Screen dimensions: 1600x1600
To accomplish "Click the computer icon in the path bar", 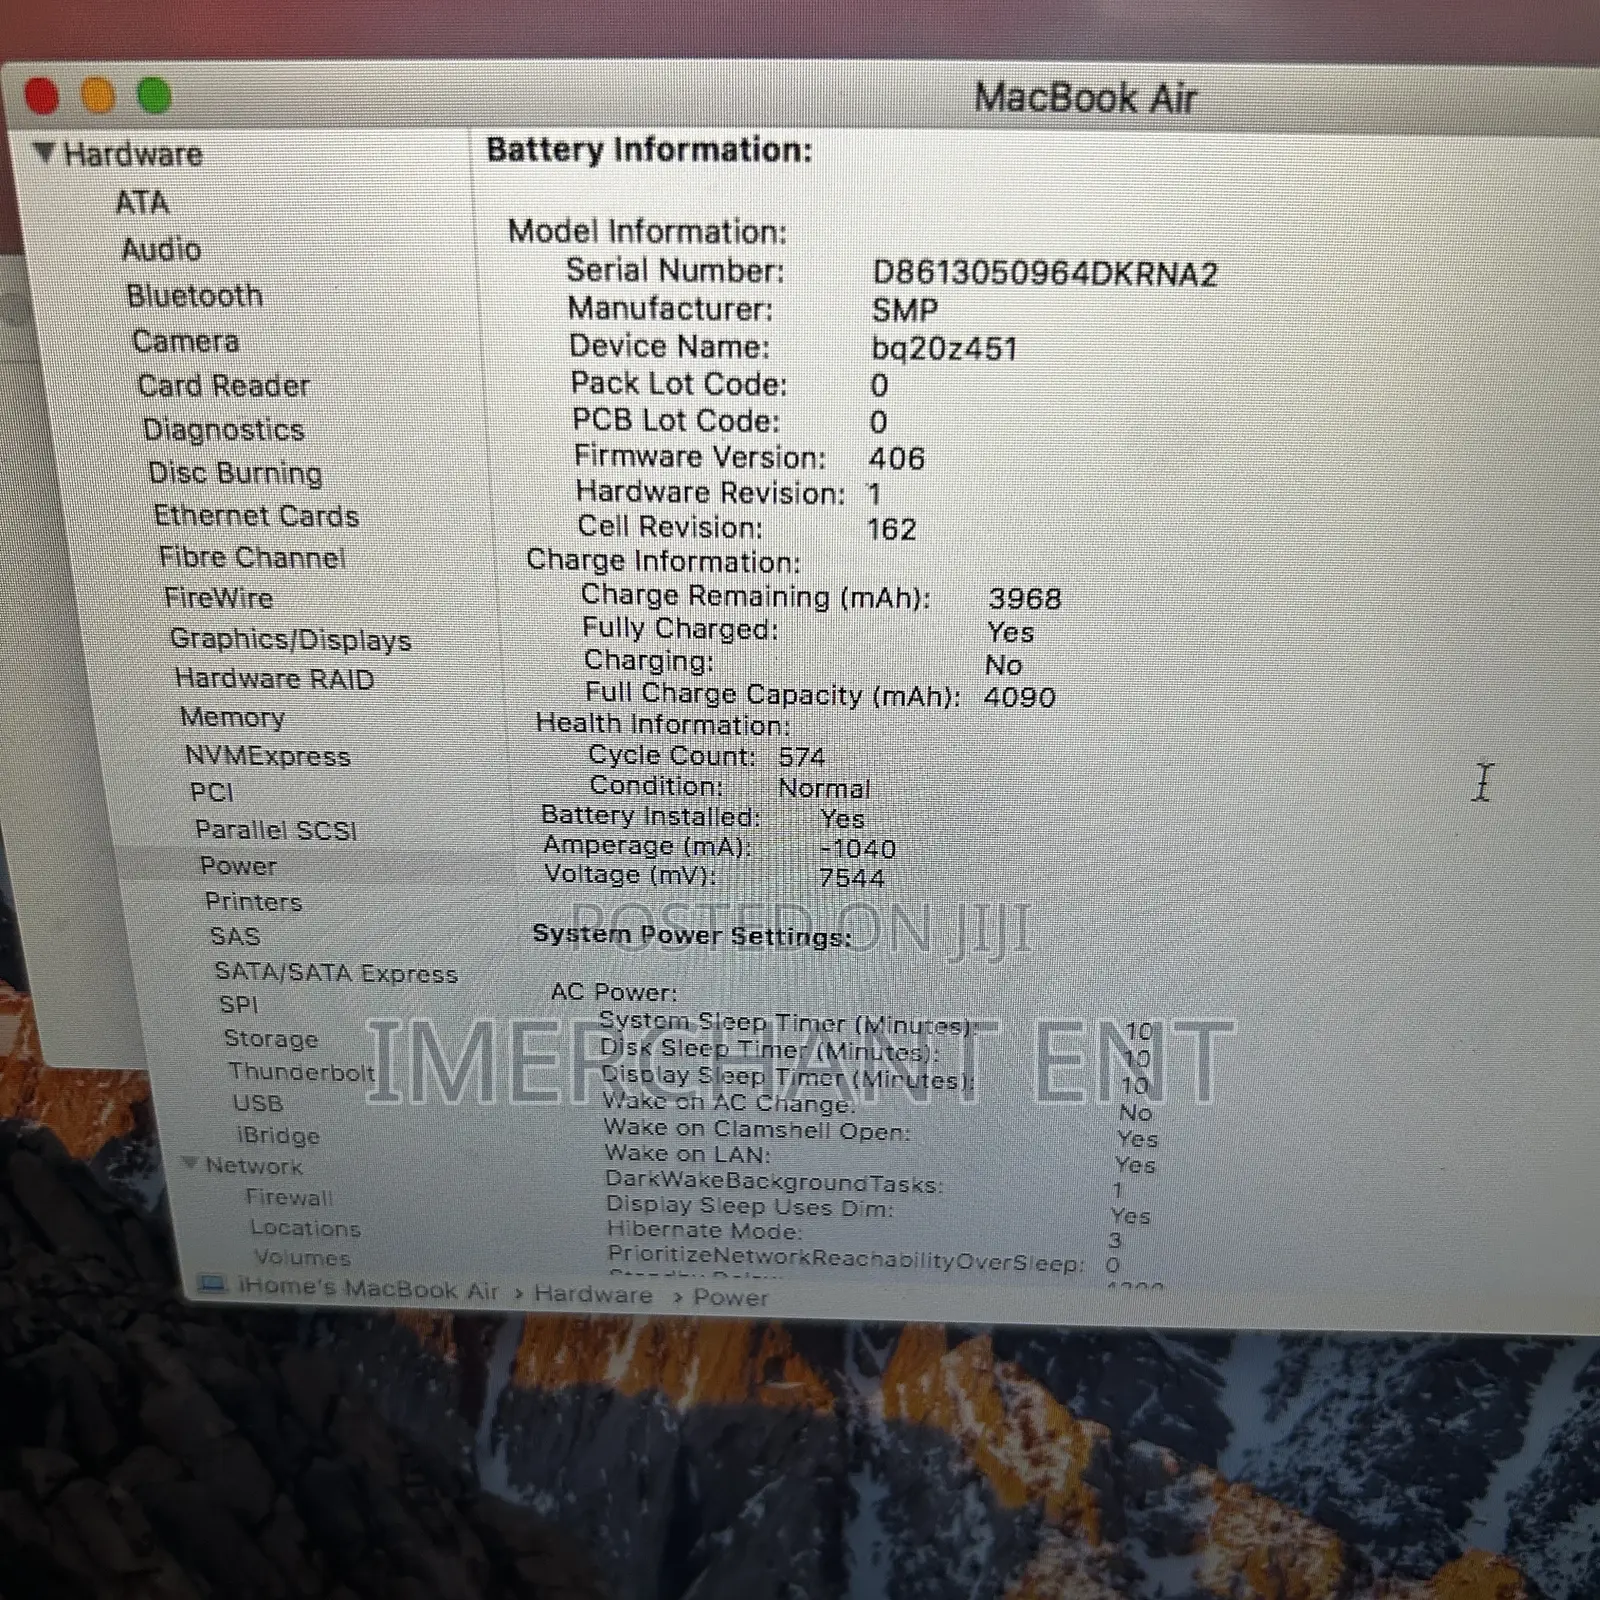I will (x=212, y=1285).
